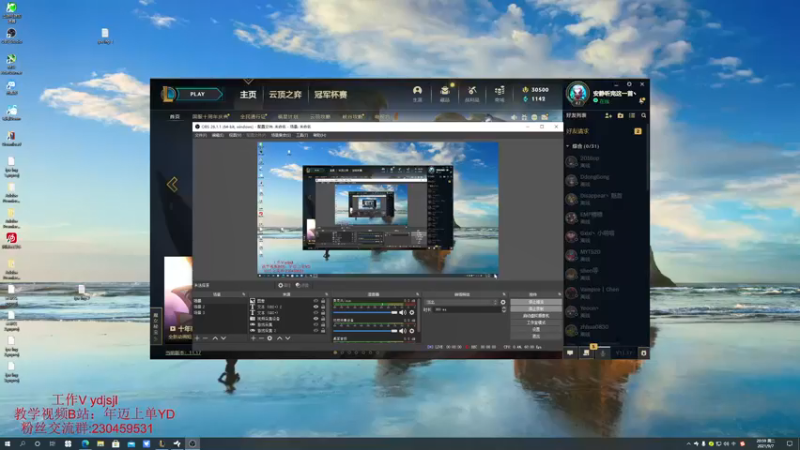Adjust the first mixer volume slider
Screen dimensions: 800x450
[365, 312]
